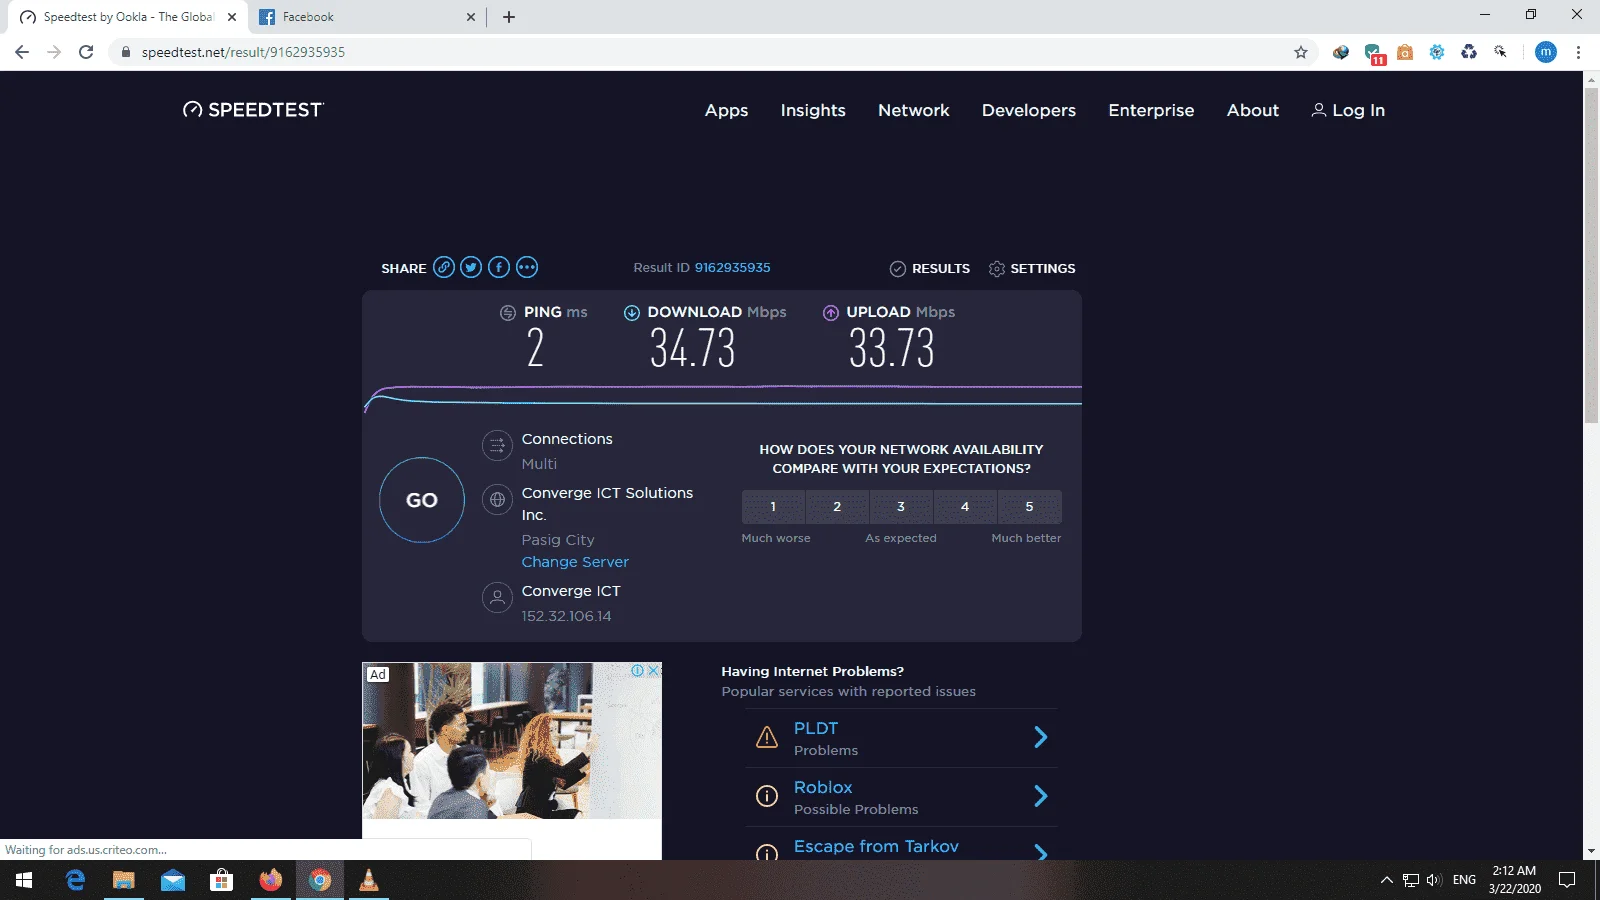Open Result ID 9162935935 link
The width and height of the screenshot is (1600, 900).
732,267
